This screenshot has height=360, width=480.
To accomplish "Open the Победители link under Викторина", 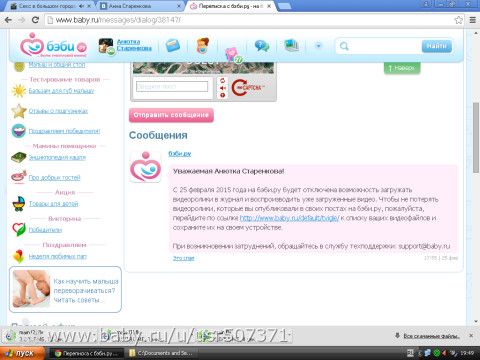I will pos(45,230).
